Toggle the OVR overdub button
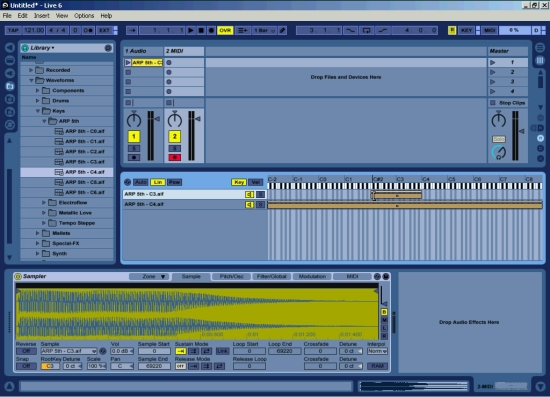 click(225, 31)
